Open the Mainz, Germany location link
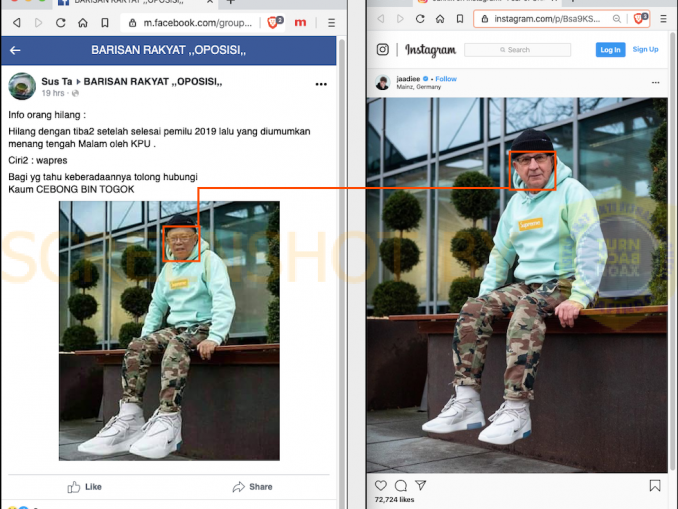The height and width of the screenshot is (509, 678). coord(419,87)
